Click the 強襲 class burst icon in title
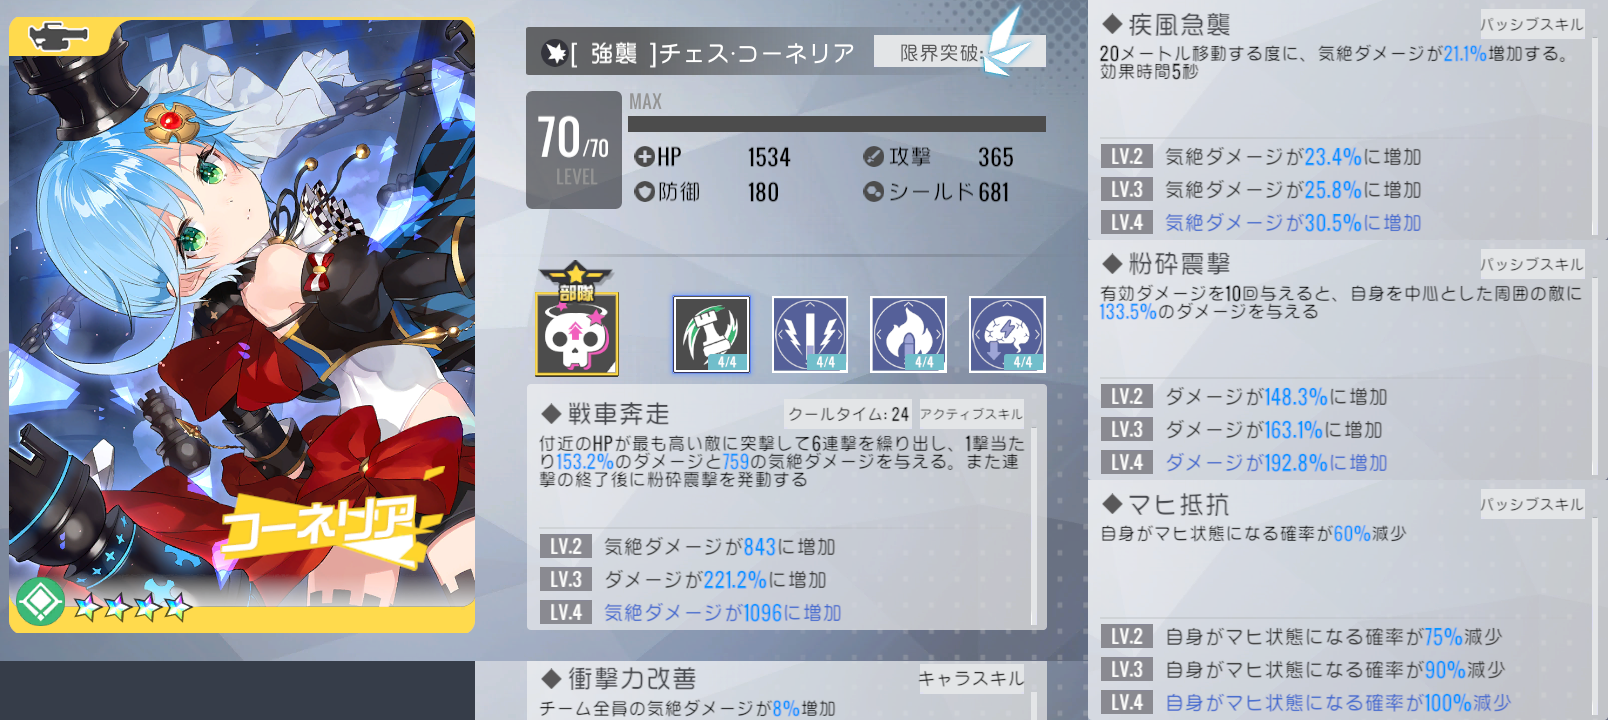The height and width of the screenshot is (720, 1608). point(554,52)
